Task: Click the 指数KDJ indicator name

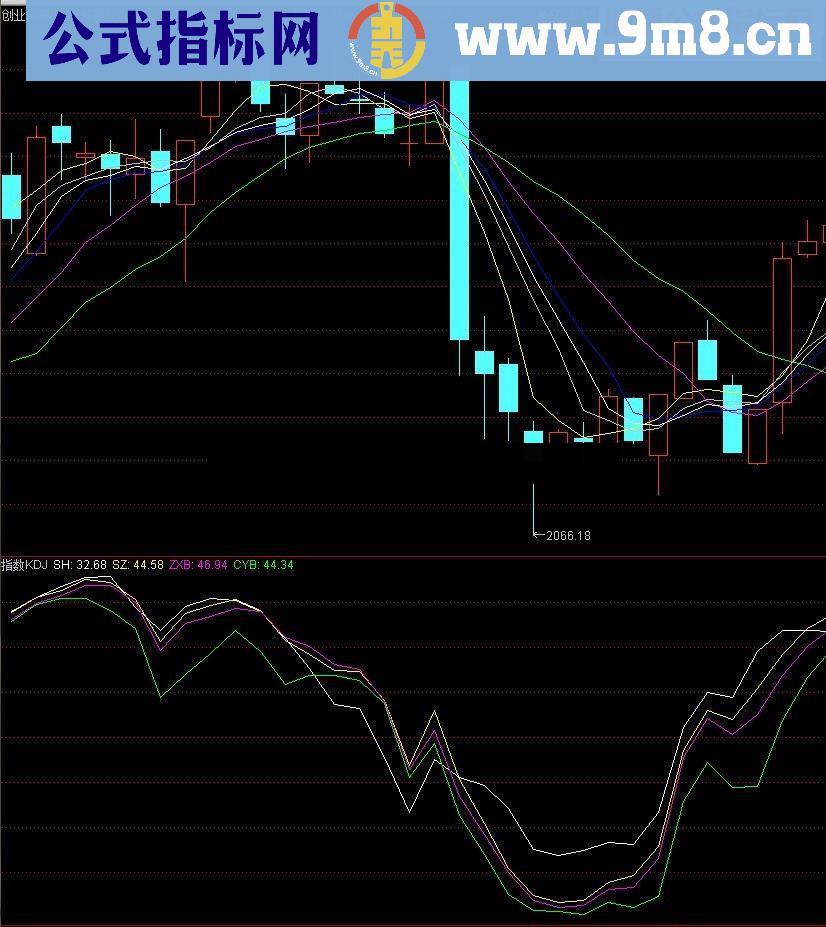Action: point(24,565)
